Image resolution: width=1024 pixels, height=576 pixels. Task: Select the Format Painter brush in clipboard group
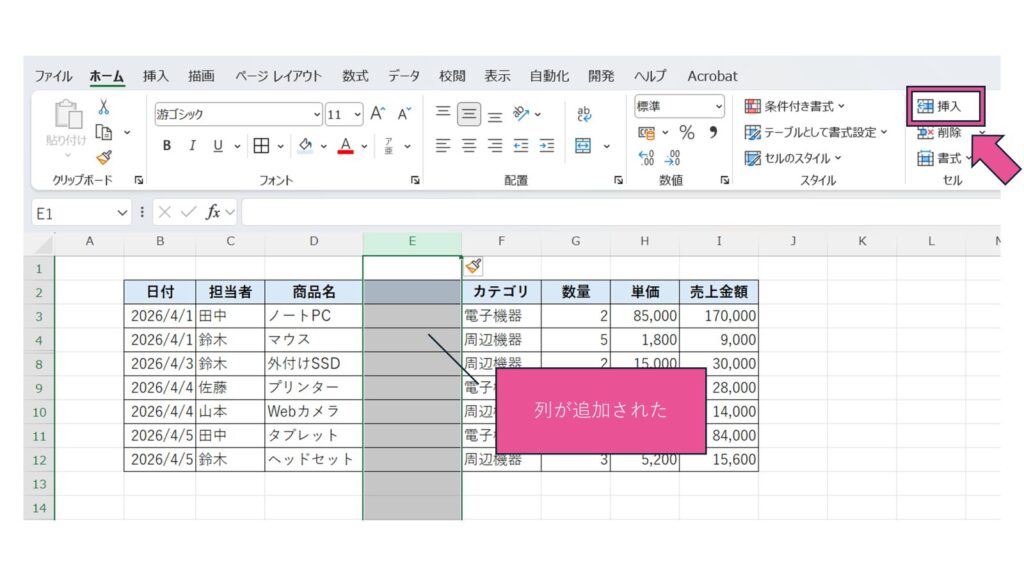click(x=103, y=156)
